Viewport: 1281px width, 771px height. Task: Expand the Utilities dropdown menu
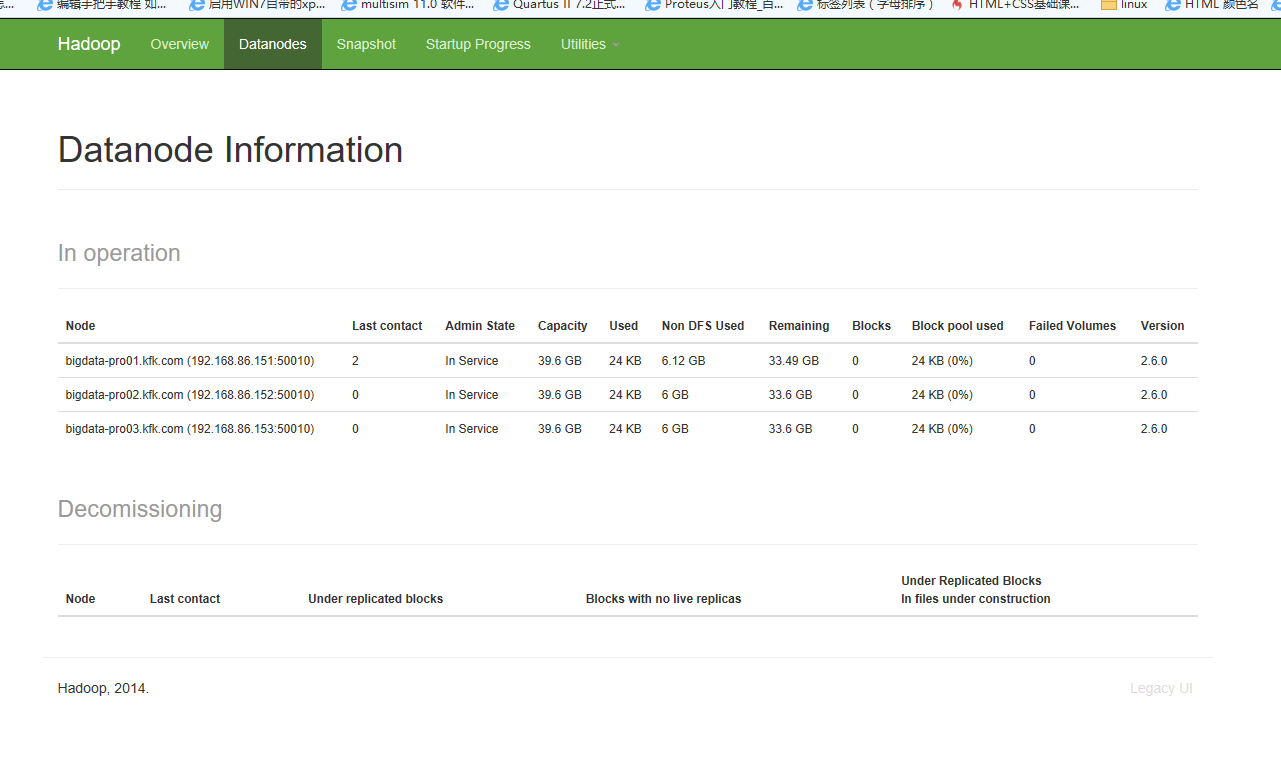pyautogui.click(x=590, y=44)
